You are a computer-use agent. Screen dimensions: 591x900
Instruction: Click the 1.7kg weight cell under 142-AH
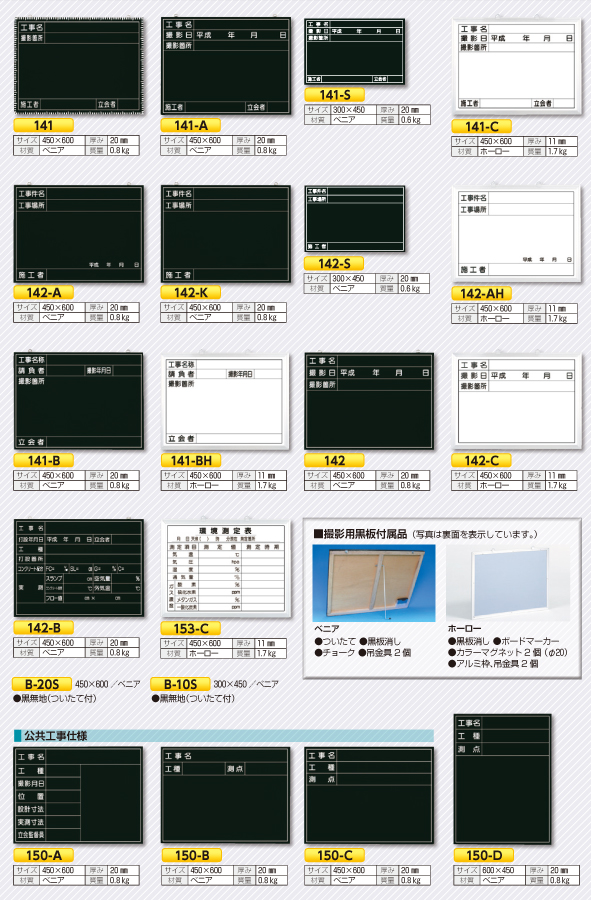560,319
